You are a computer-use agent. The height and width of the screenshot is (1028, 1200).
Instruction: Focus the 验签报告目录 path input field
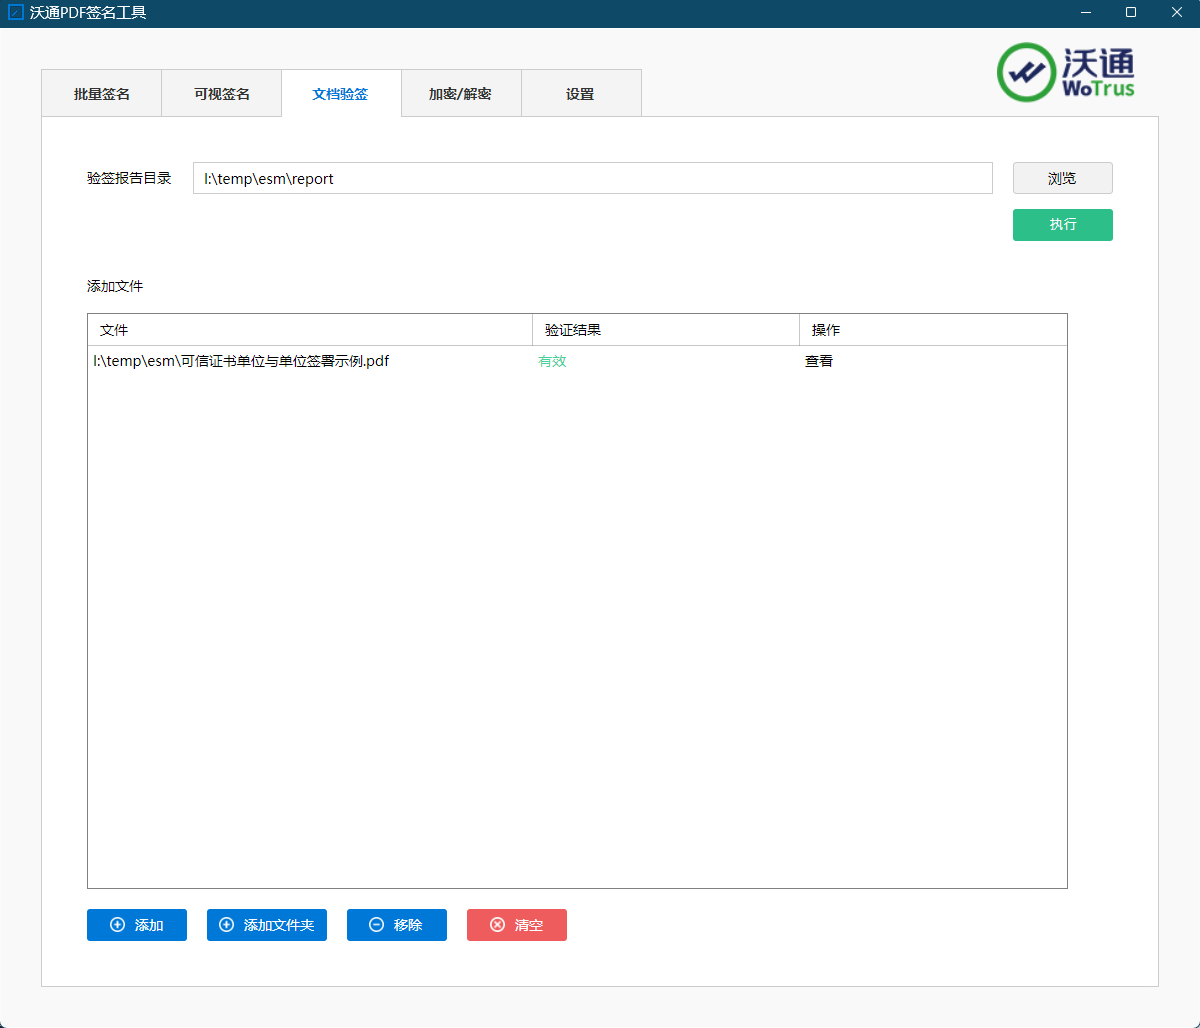point(592,178)
